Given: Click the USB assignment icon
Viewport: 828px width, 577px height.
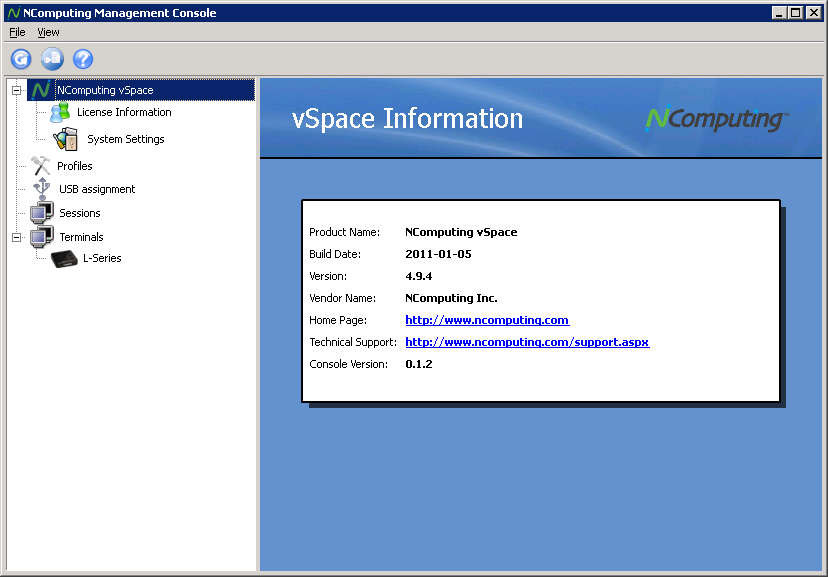Looking at the screenshot, I should pyautogui.click(x=42, y=189).
